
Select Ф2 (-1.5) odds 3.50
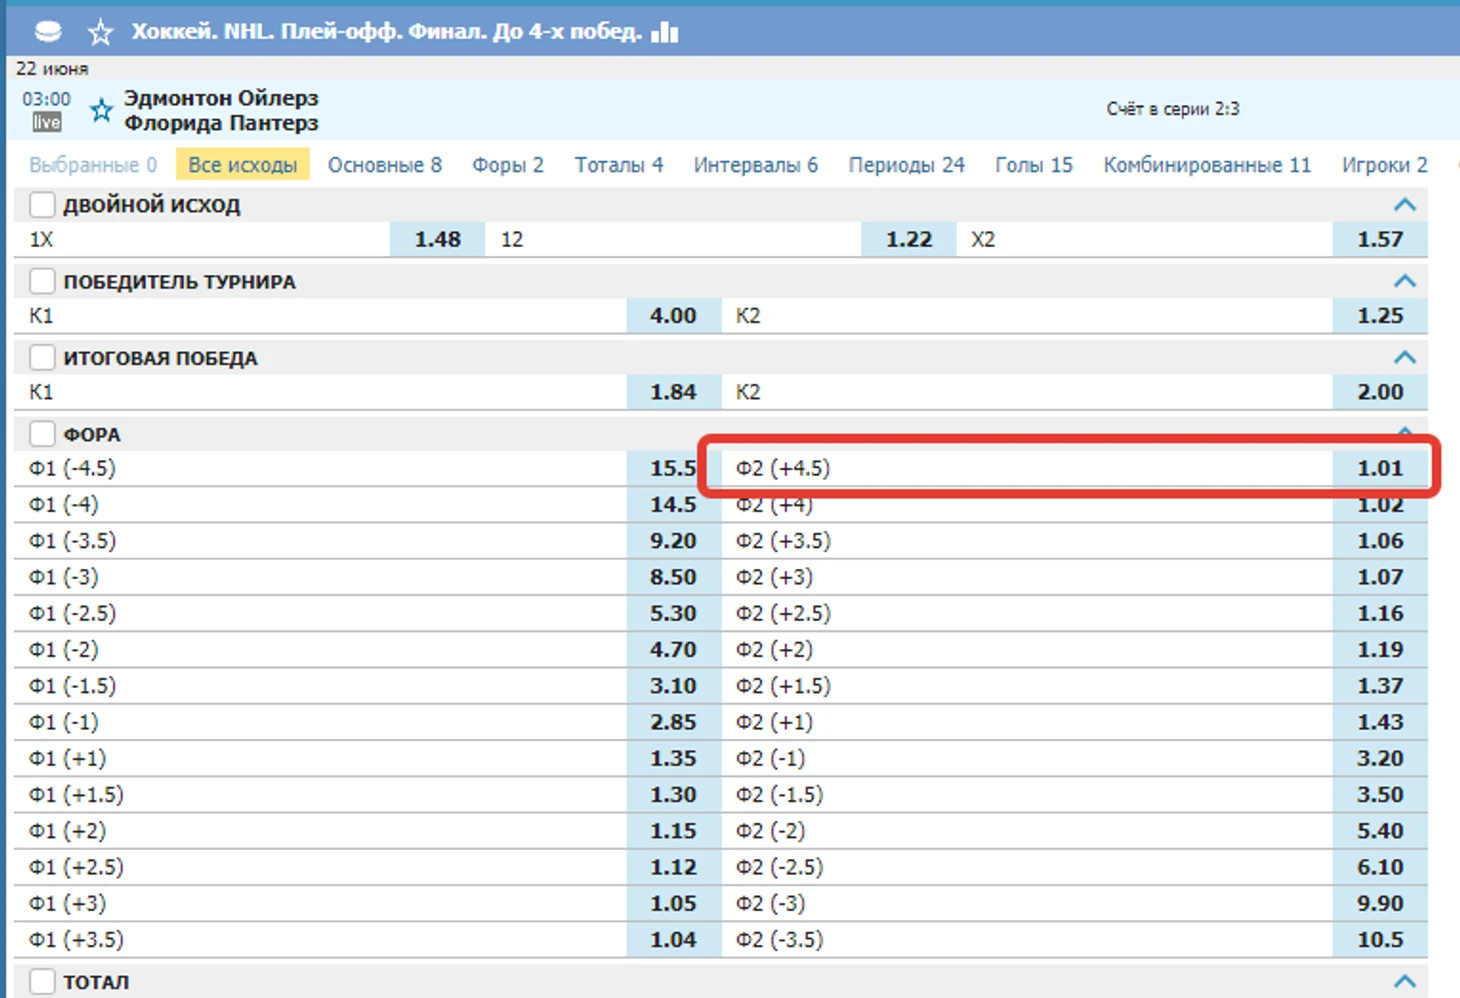[1380, 795]
